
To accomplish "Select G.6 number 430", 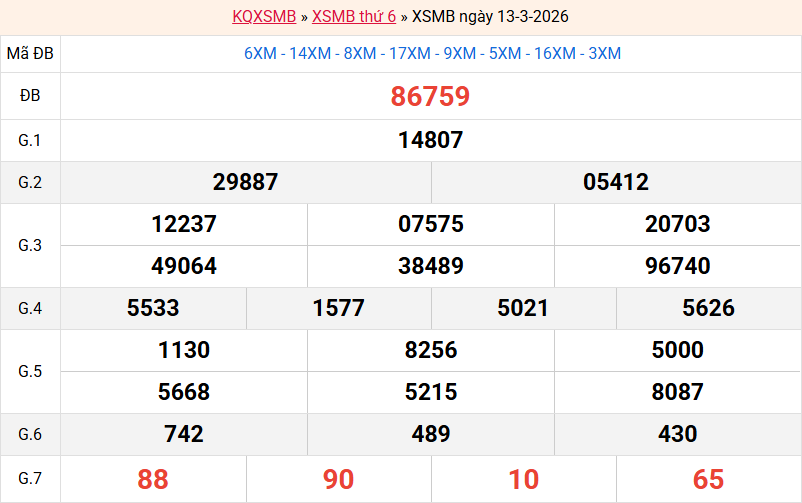I will click(x=677, y=434).
